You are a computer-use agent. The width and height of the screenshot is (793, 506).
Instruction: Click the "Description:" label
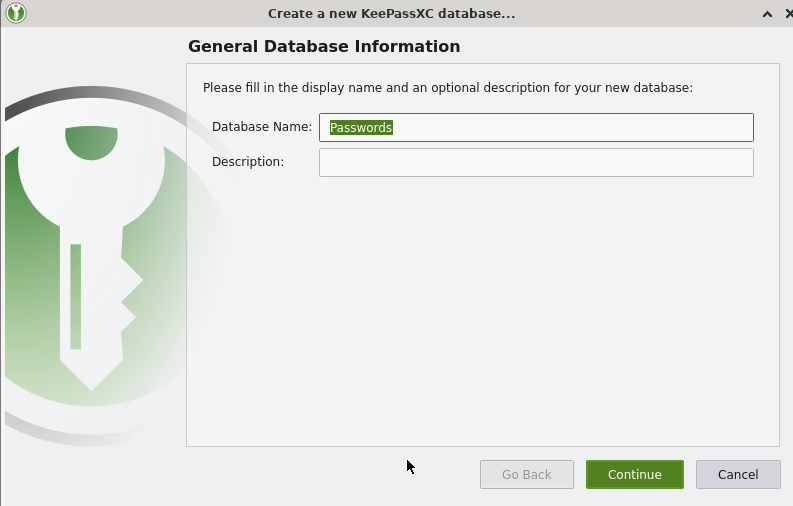click(x=248, y=162)
